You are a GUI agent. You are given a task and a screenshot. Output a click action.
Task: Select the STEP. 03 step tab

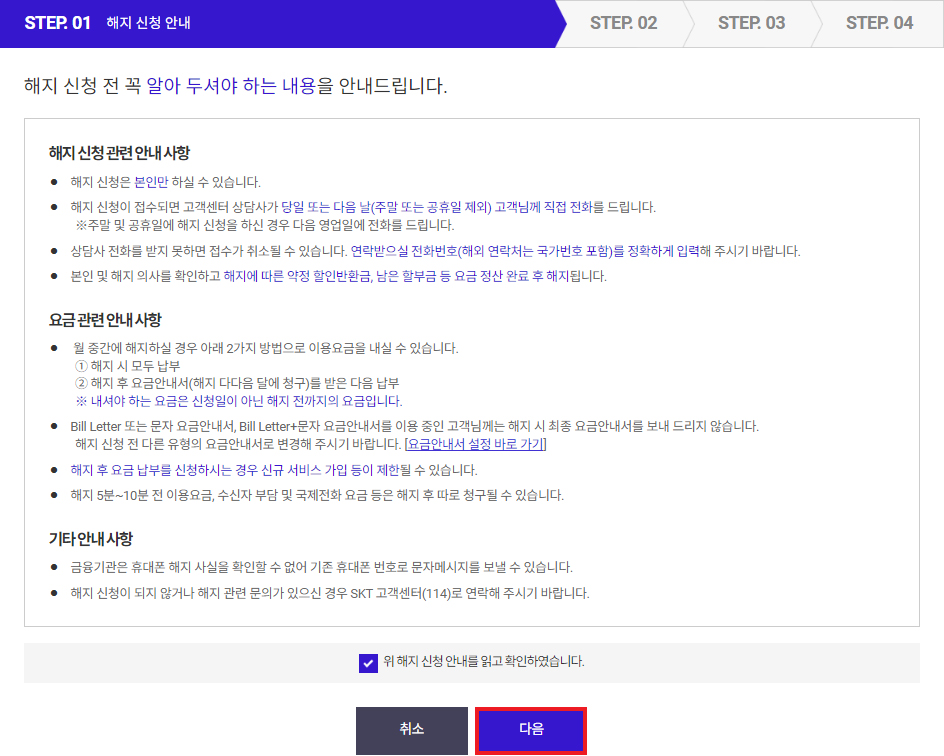[751, 23]
